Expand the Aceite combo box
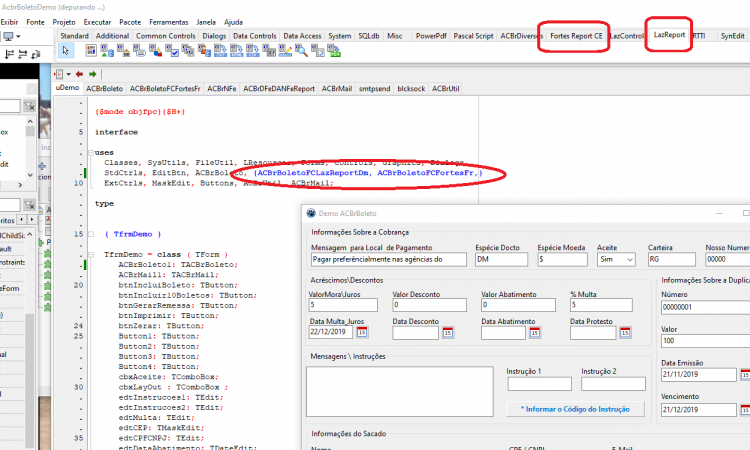750x450 pixels. tap(629, 259)
